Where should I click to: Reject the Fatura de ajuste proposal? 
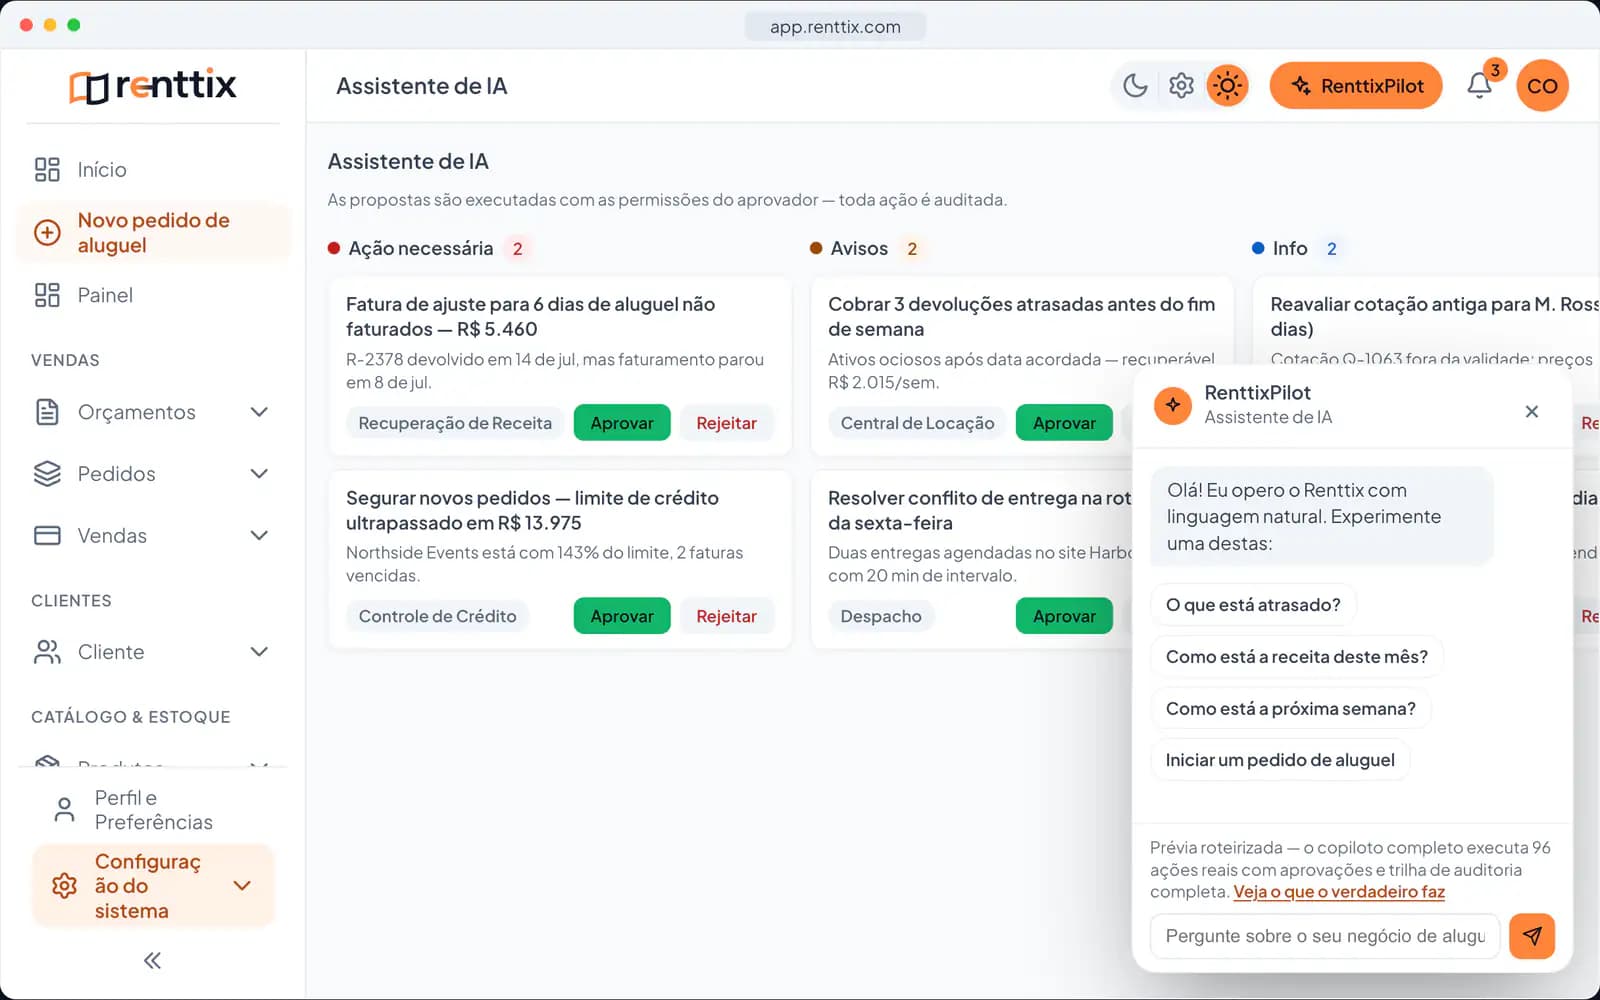[x=726, y=423]
